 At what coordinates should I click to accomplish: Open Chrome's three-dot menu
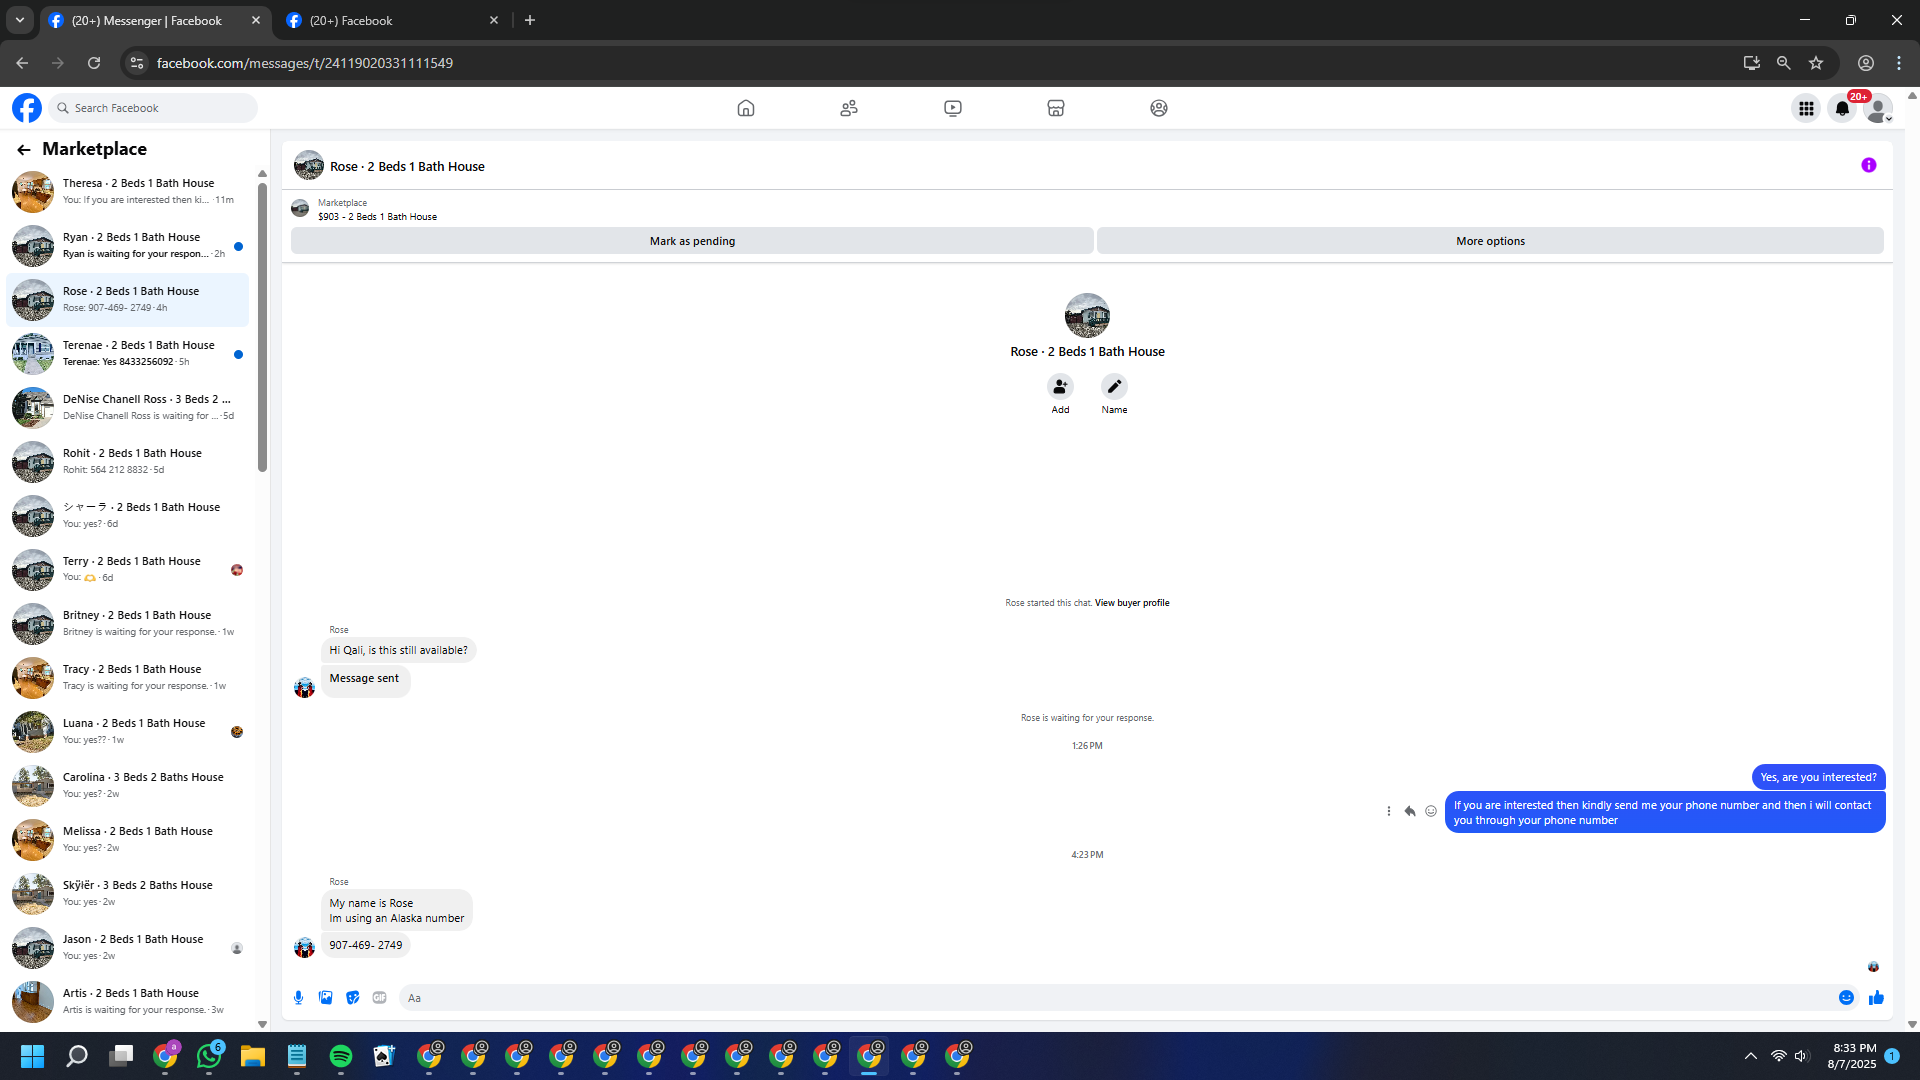pyautogui.click(x=1899, y=63)
